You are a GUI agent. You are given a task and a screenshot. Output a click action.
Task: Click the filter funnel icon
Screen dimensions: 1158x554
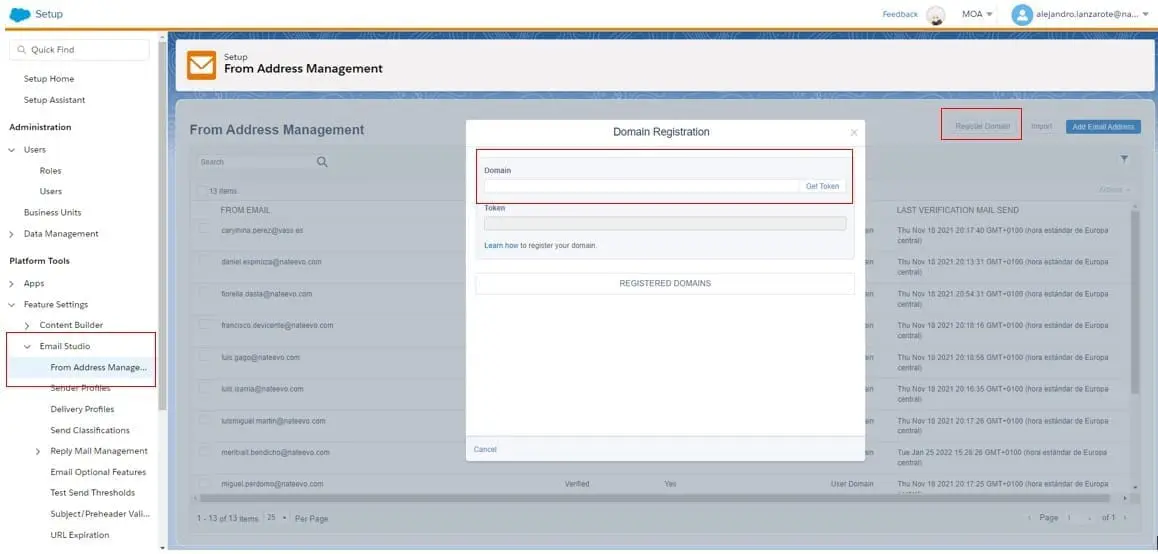pyautogui.click(x=1124, y=159)
